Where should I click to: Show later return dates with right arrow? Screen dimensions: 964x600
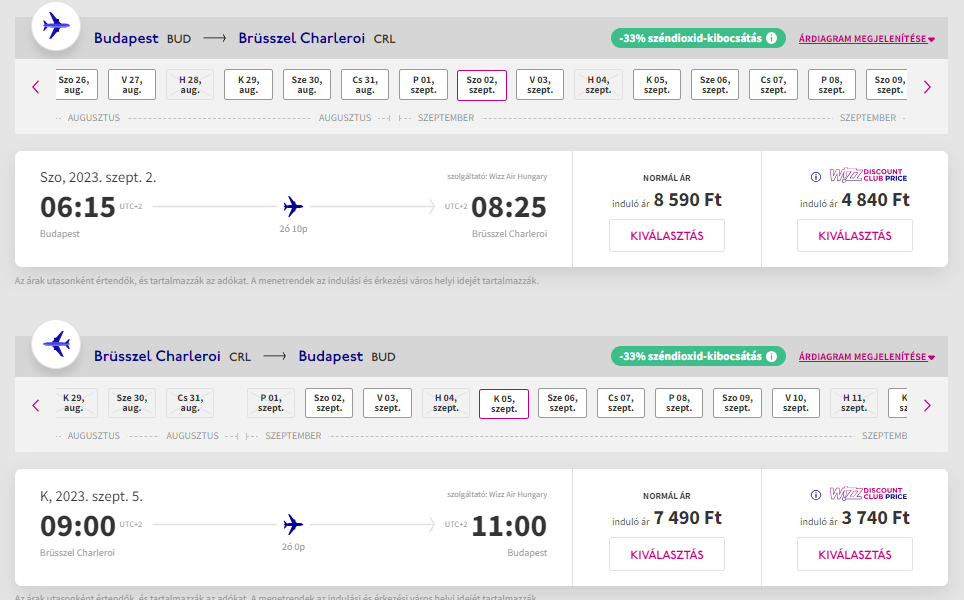click(927, 405)
